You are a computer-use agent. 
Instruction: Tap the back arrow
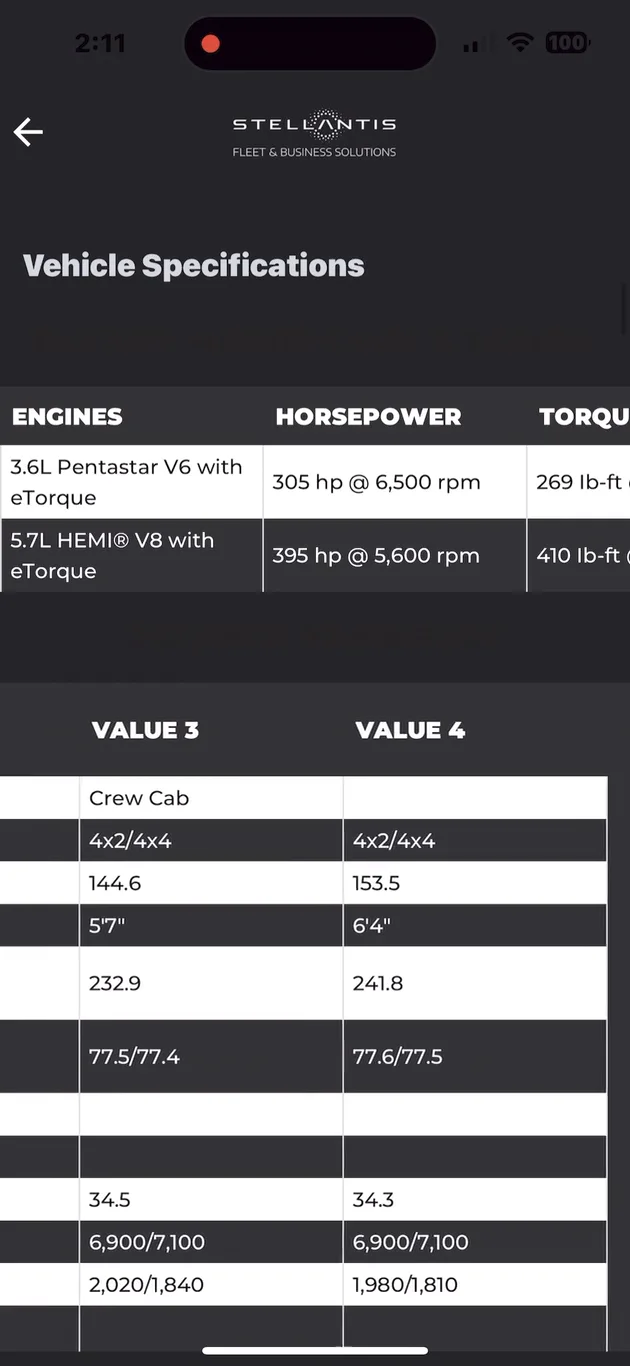pos(28,131)
